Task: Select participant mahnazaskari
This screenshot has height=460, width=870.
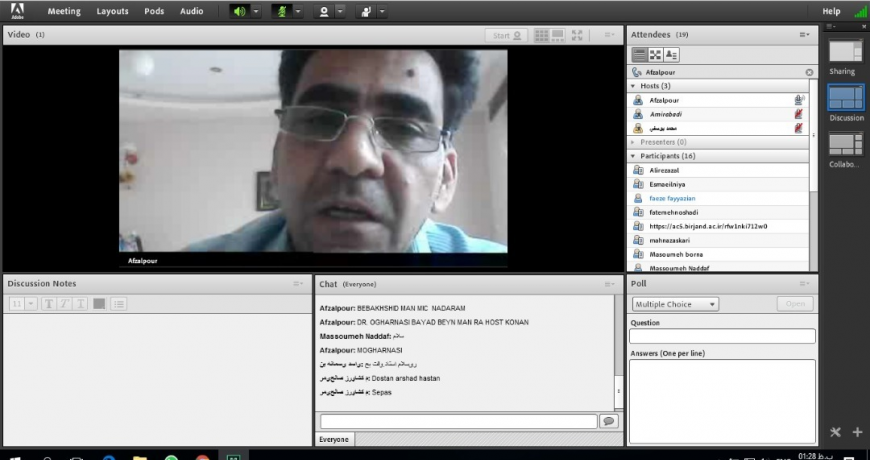Action: click(718, 241)
